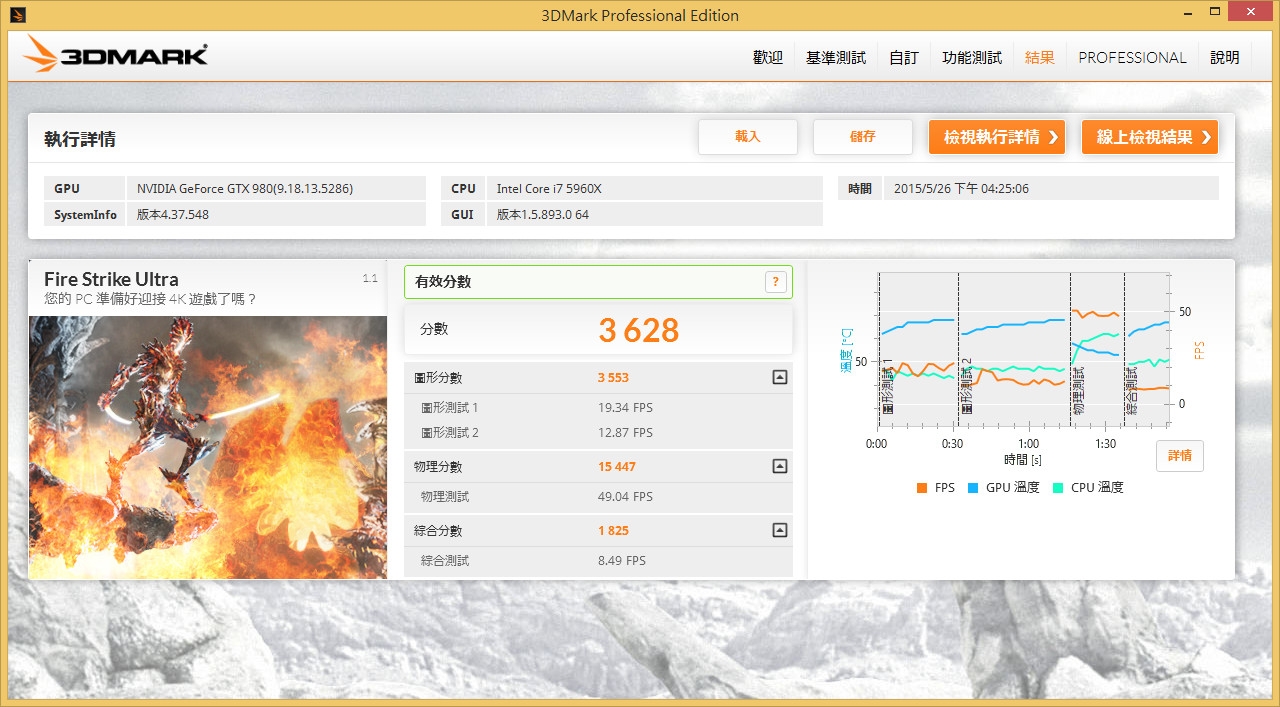Click the 綜合測試 result 8.49 FPS
This screenshot has width=1280, height=707.
click(x=622, y=561)
